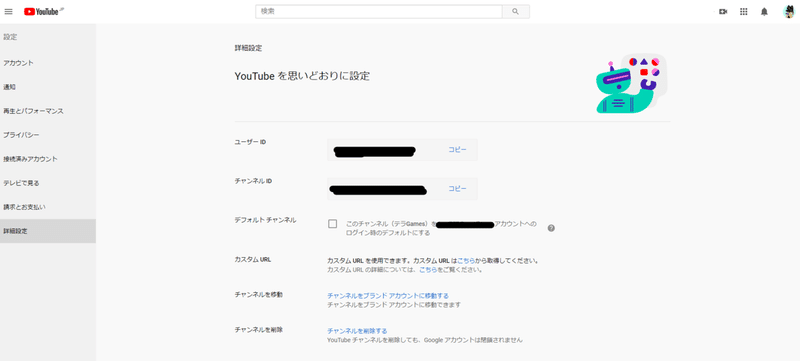800x361 pixels.
Task: Click first こちら link to get custom URL
Action: coord(466,261)
